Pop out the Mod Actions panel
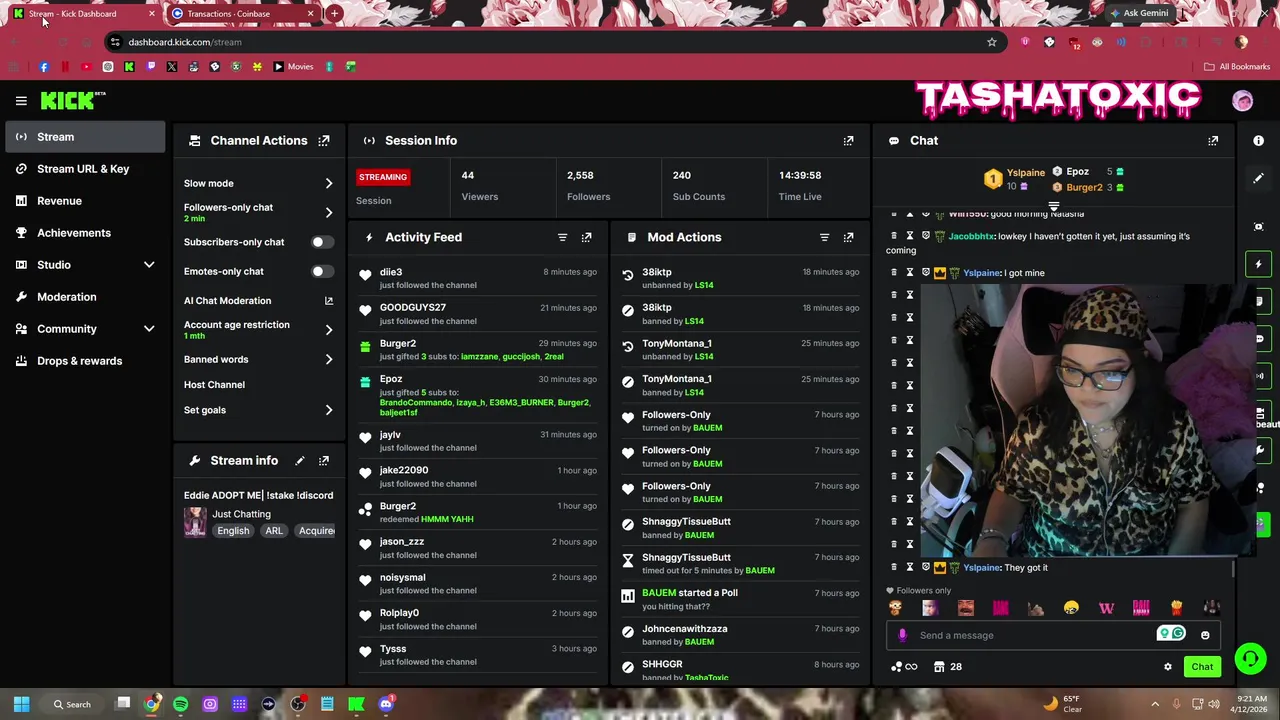 (848, 237)
